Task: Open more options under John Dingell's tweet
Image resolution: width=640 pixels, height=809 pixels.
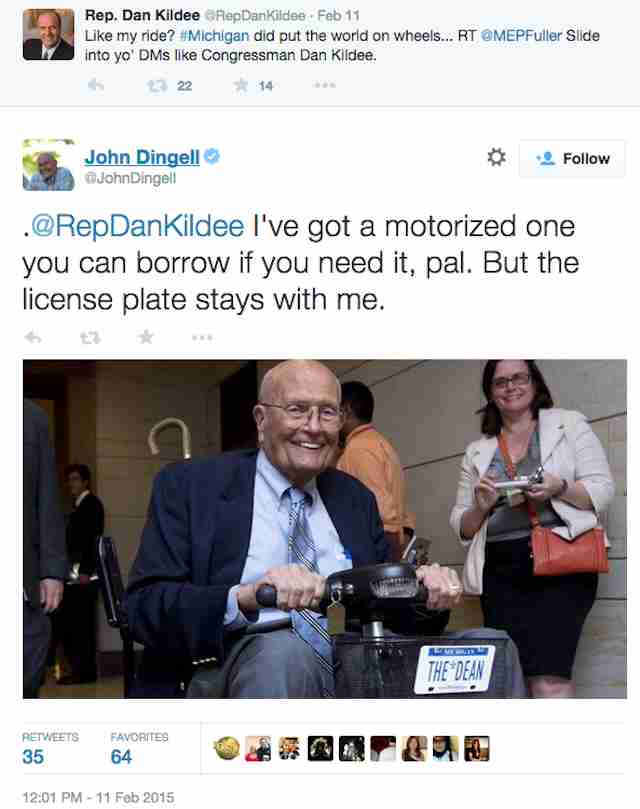Action: tap(202, 337)
